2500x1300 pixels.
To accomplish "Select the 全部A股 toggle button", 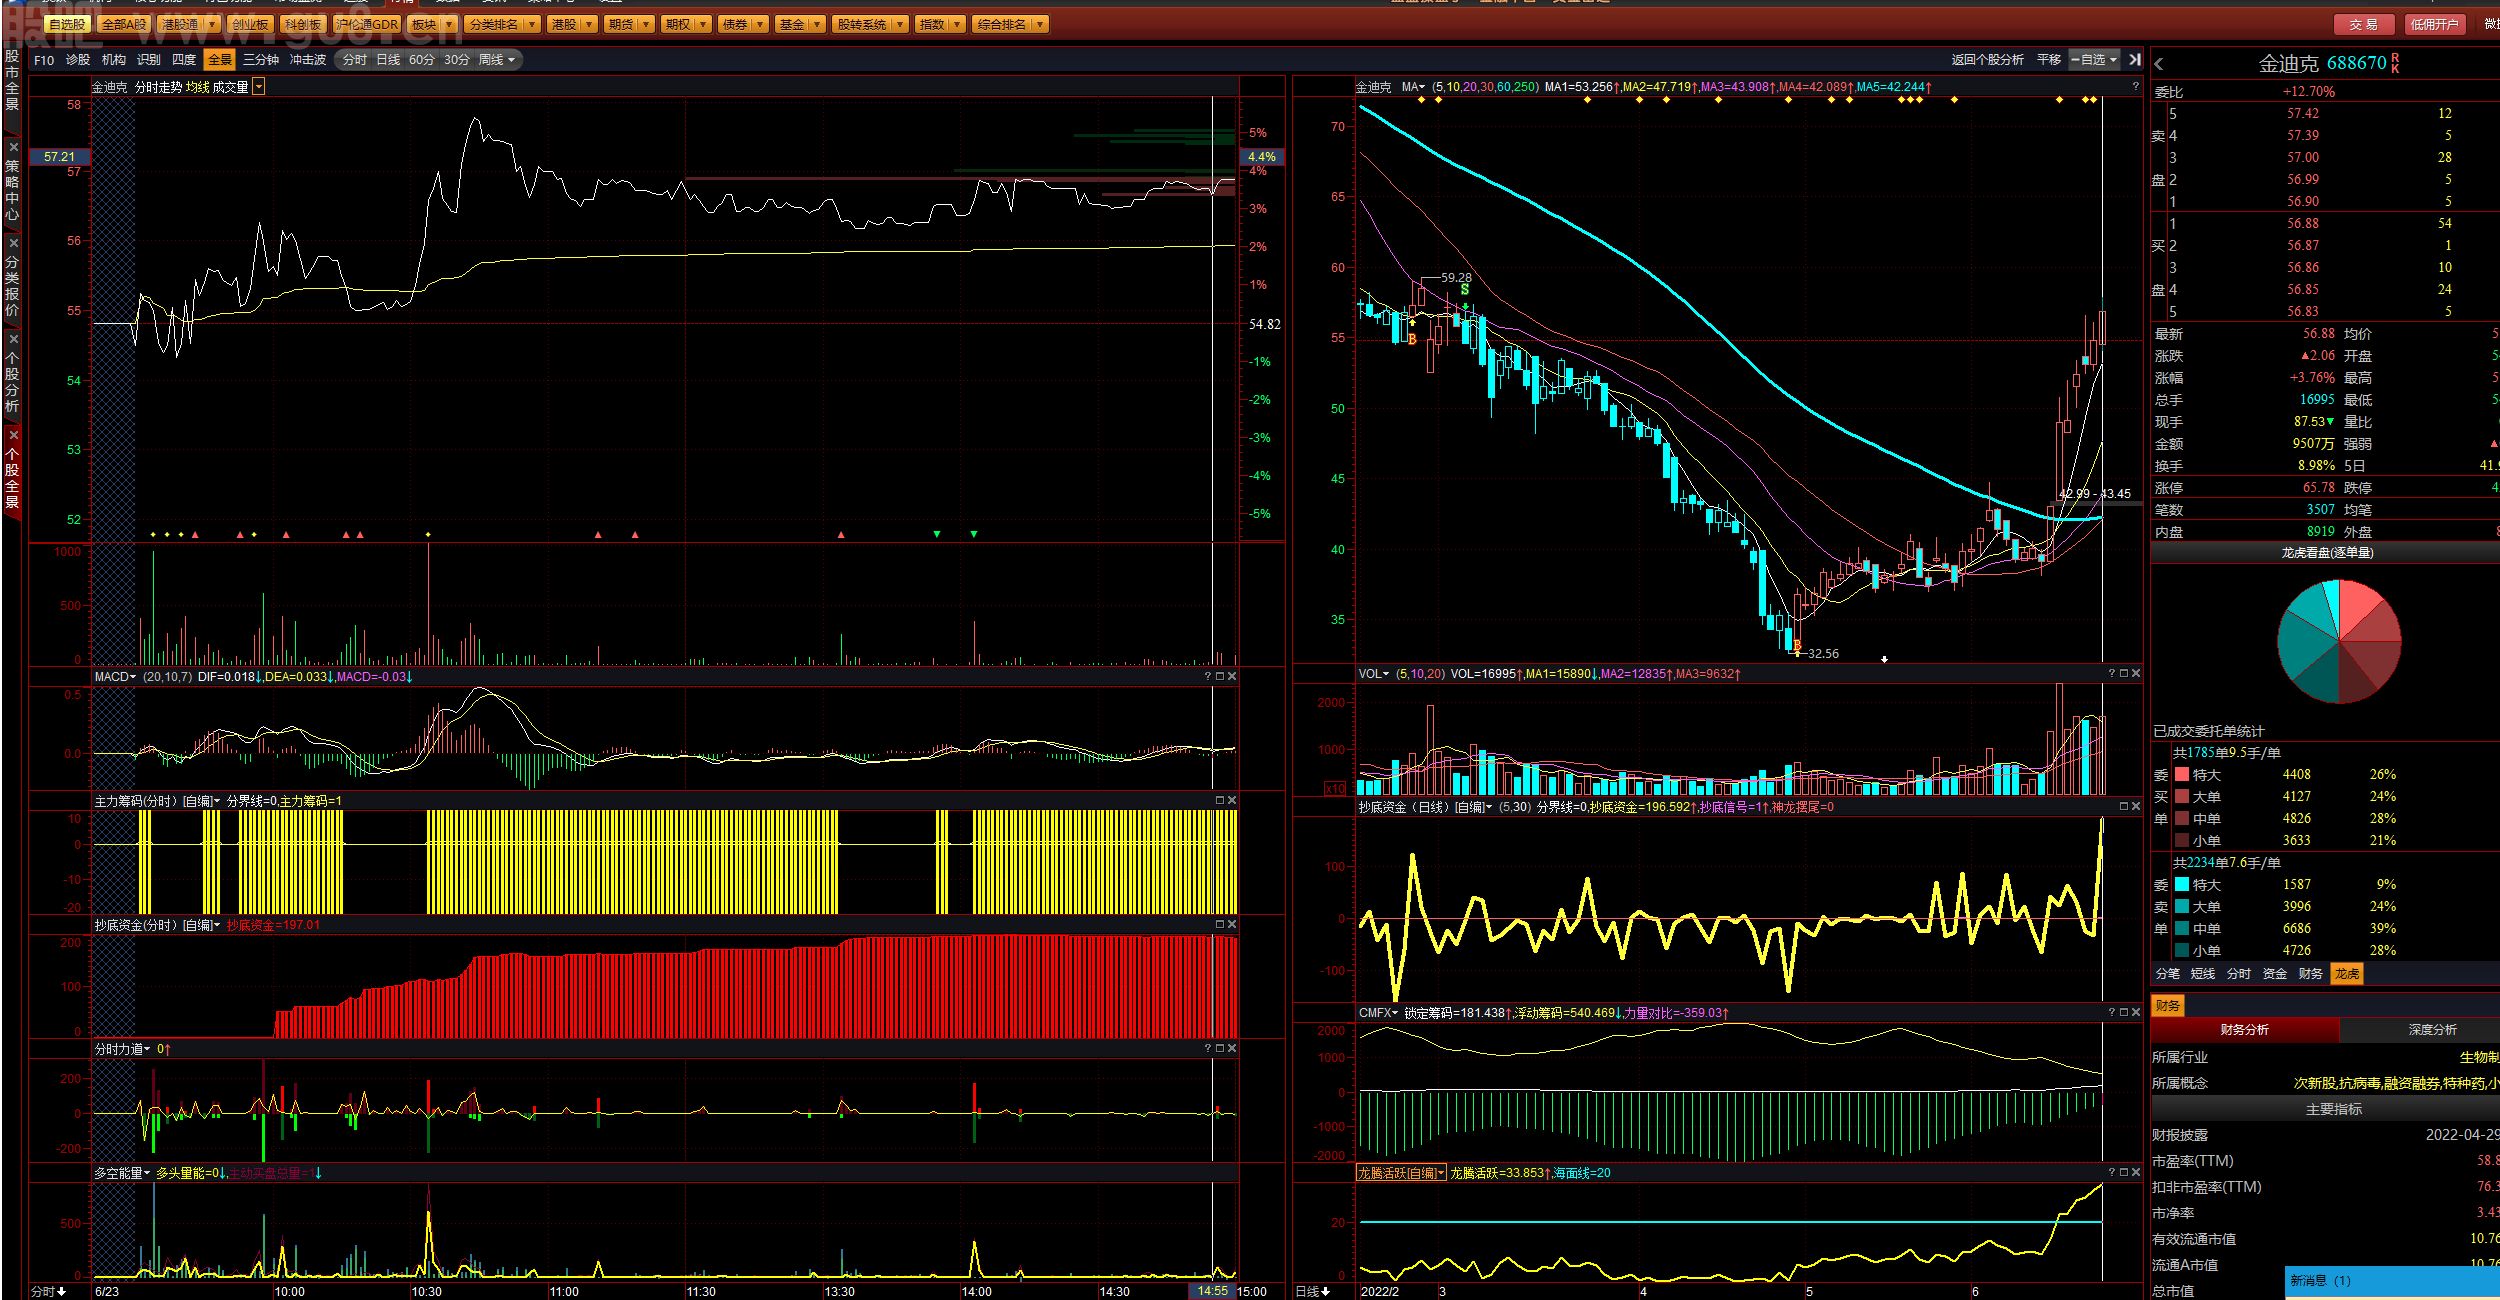I will pyautogui.click(x=124, y=25).
